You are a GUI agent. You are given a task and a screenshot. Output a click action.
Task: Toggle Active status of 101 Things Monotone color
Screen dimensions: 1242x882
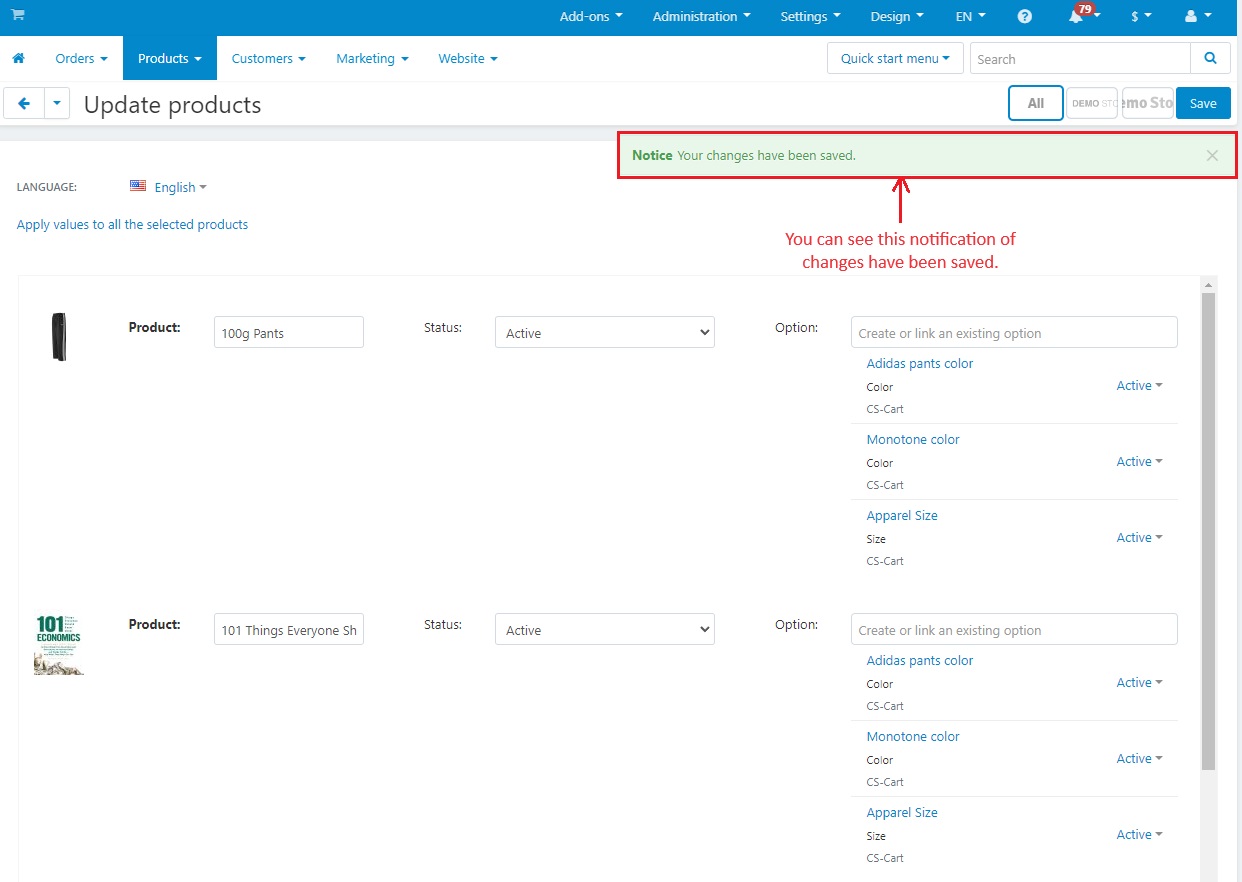(x=1139, y=759)
